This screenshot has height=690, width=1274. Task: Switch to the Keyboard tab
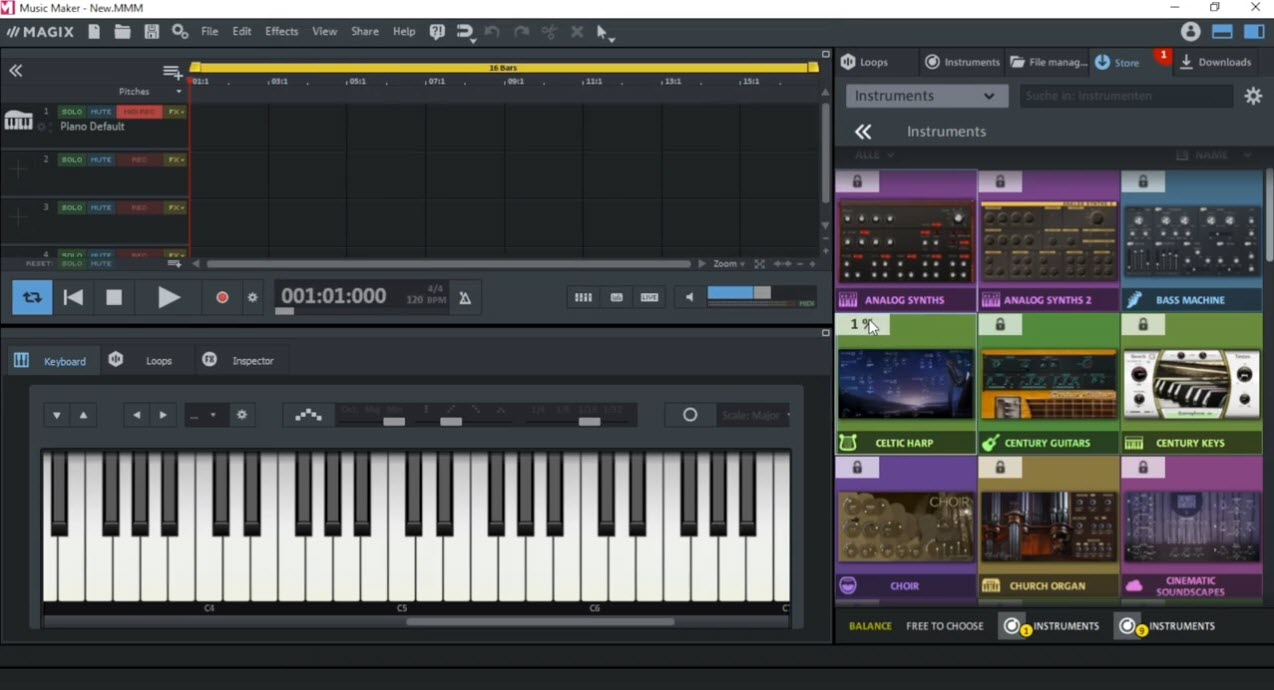point(52,361)
